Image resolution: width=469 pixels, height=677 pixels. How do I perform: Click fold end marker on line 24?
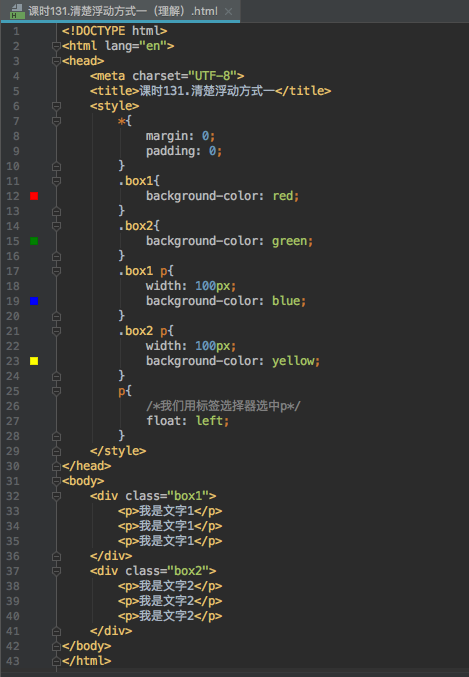pos(56,376)
